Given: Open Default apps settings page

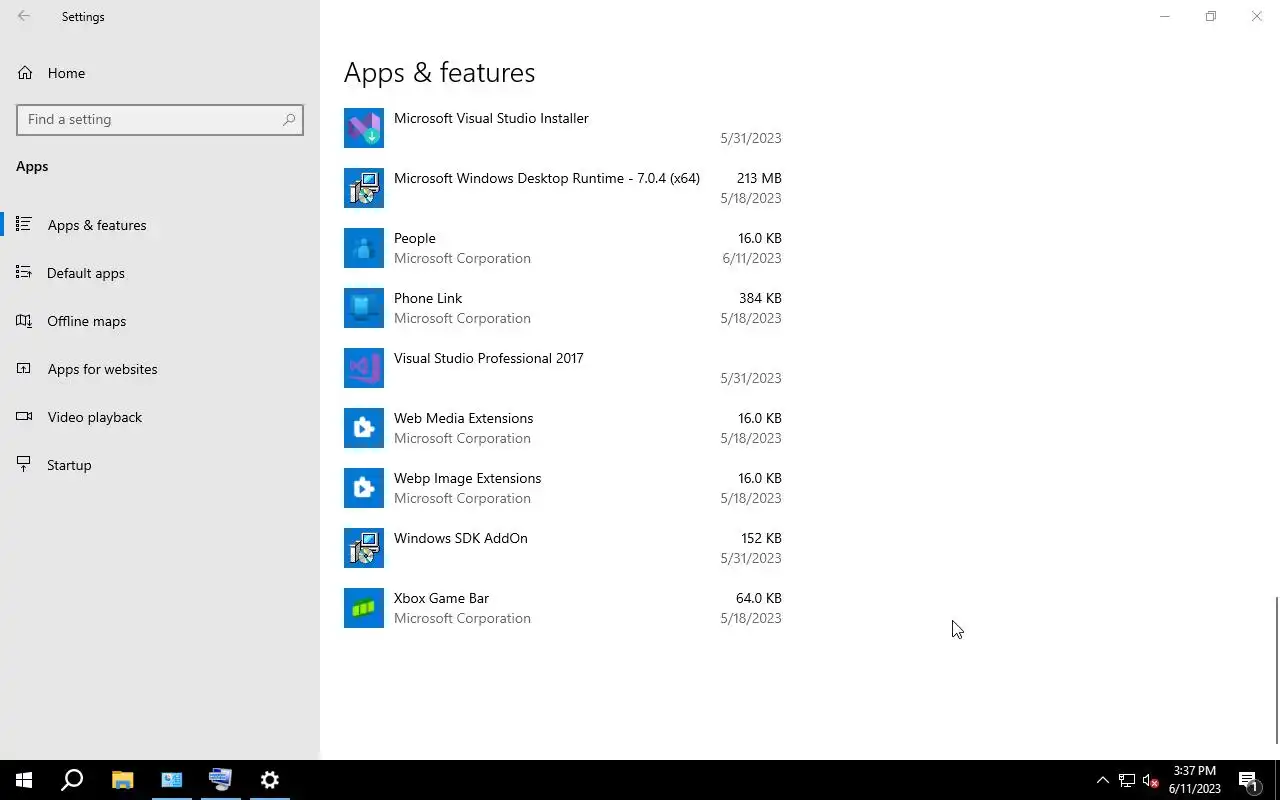Looking at the screenshot, I should pos(160,273).
